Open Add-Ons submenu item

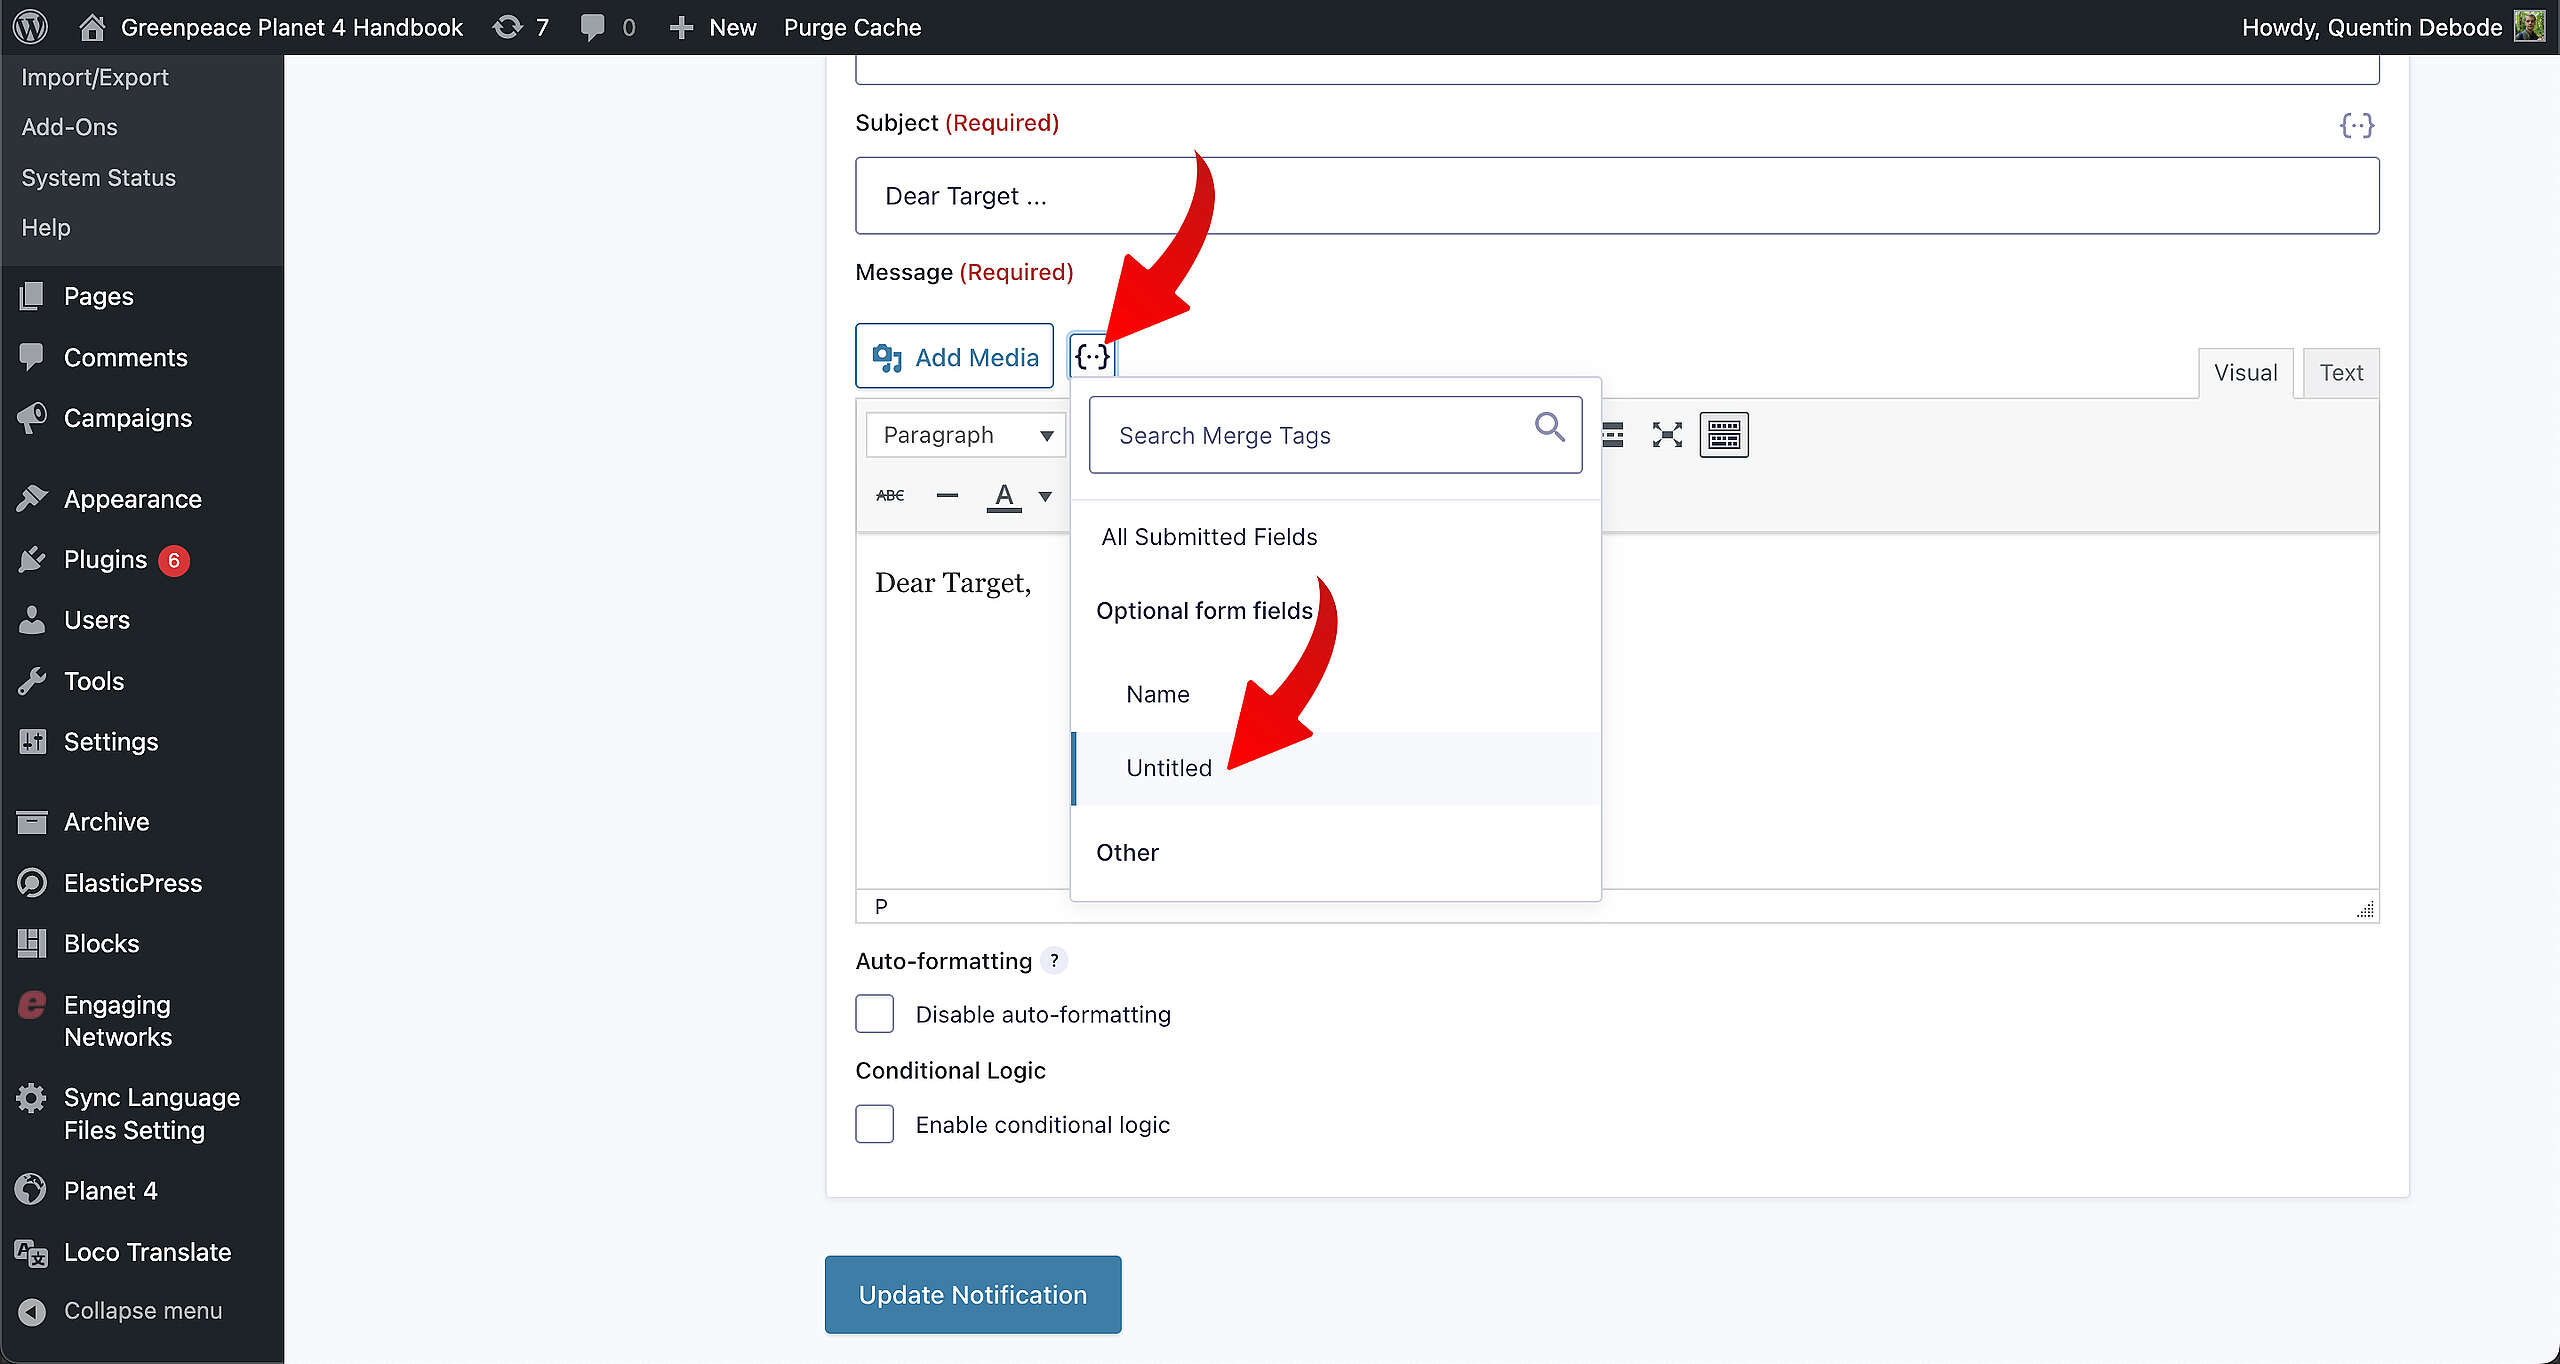(x=69, y=127)
